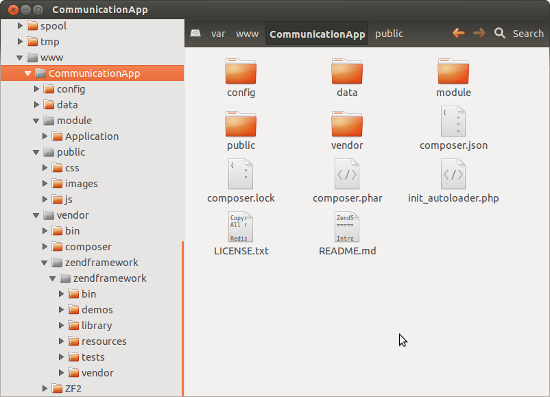The image size is (550, 397).
Task: Click the composer.json file name label
Action: [x=453, y=146]
